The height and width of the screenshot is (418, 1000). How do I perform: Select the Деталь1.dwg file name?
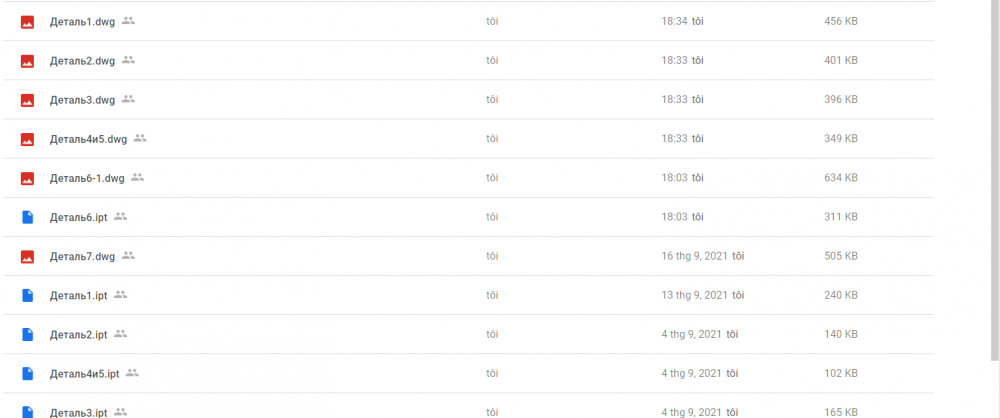coord(82,22)
